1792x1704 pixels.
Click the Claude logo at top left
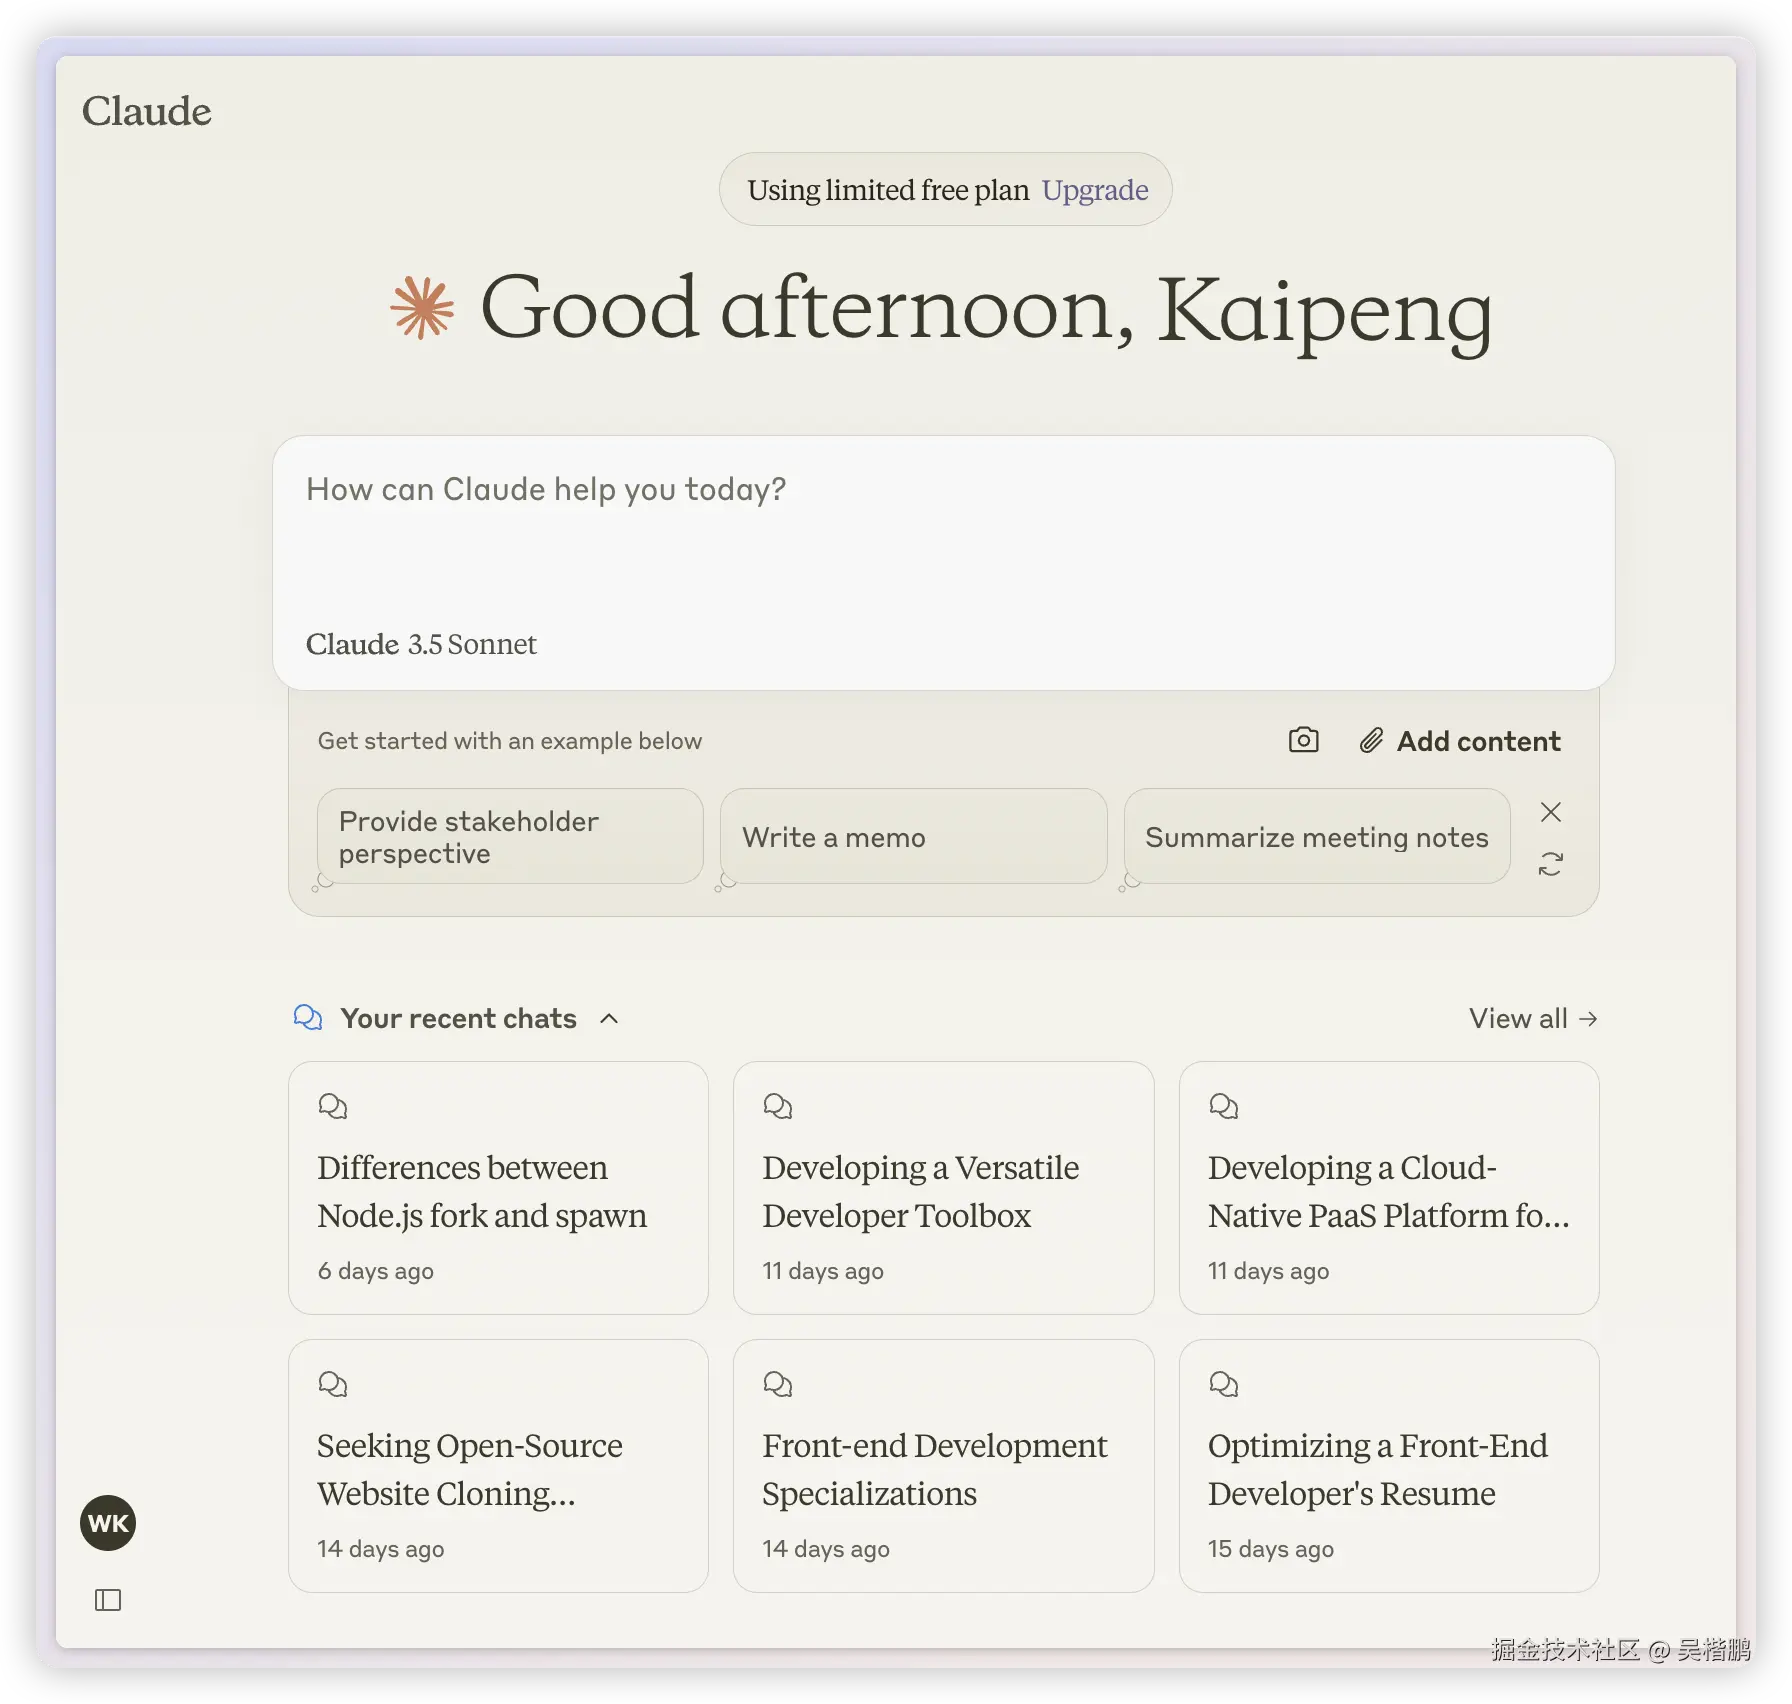point(147,111)
